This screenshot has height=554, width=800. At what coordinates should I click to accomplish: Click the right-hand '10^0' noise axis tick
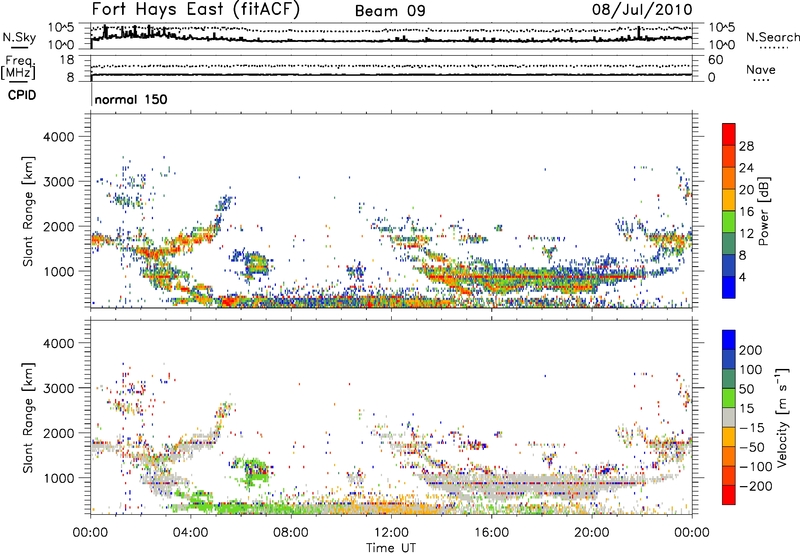tap(721, 45)
